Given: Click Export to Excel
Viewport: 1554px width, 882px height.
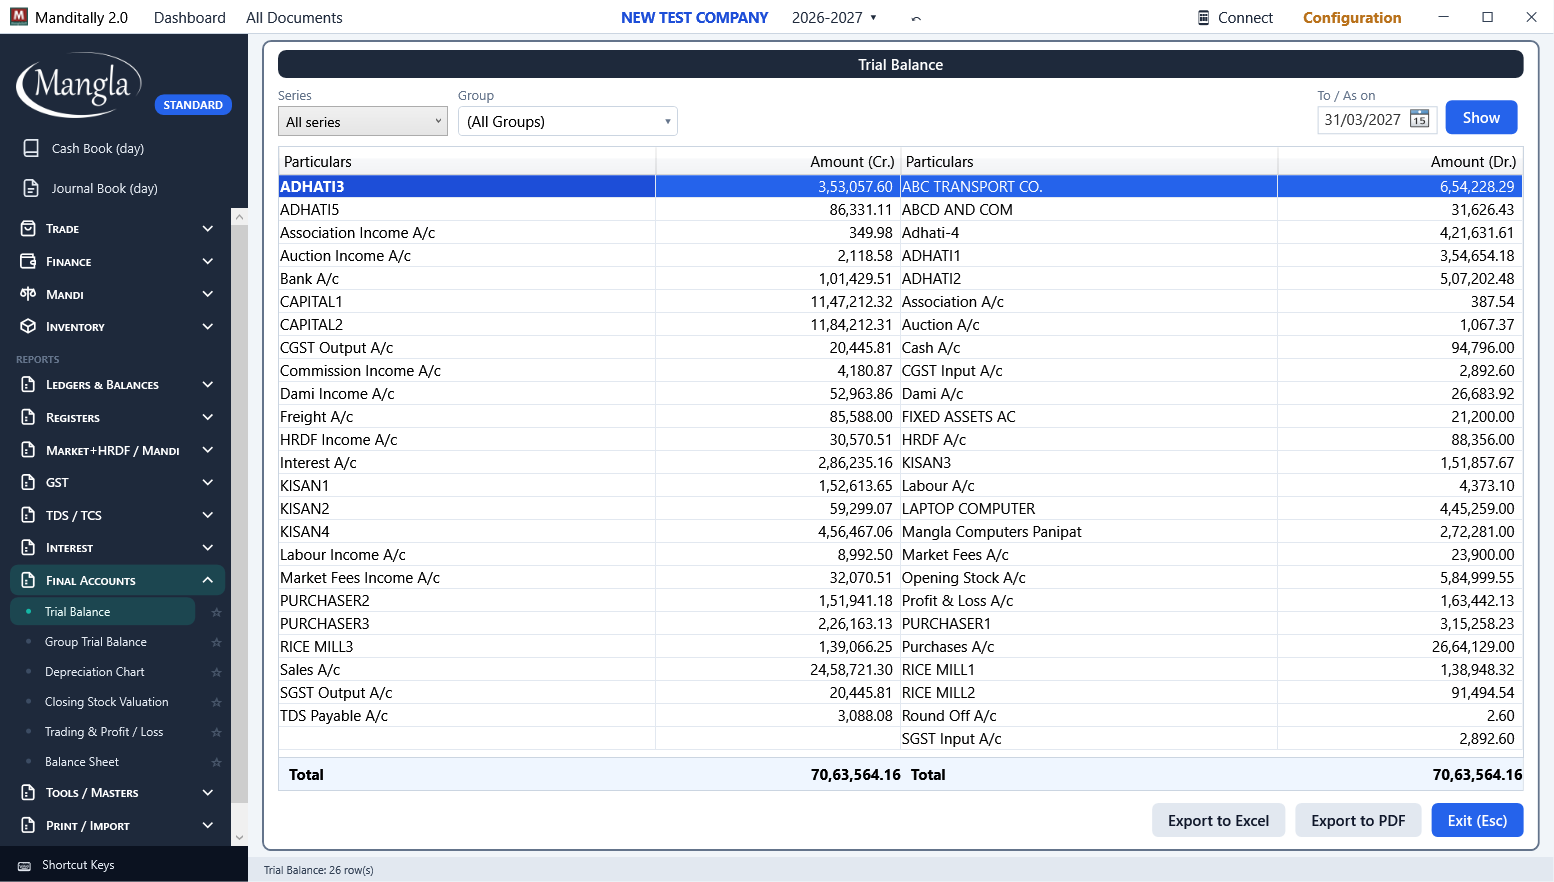Looking at the screenshot, I should click(1218, 820).
